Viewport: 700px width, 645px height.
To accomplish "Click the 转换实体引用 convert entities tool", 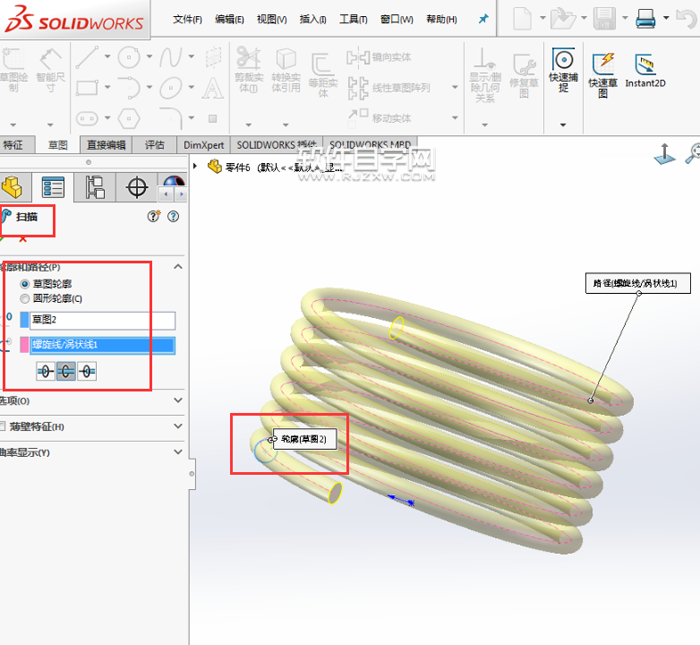I will coord(286,70).
